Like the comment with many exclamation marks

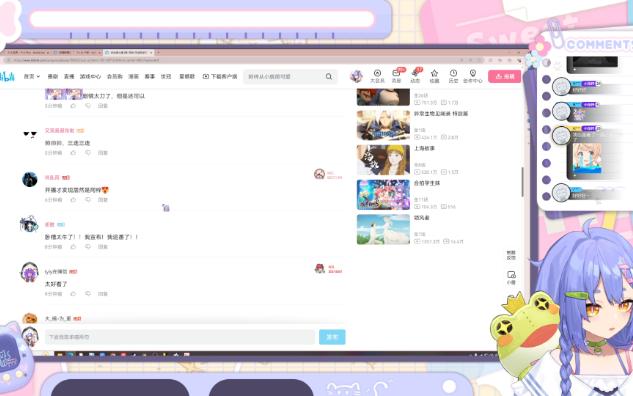73,247
